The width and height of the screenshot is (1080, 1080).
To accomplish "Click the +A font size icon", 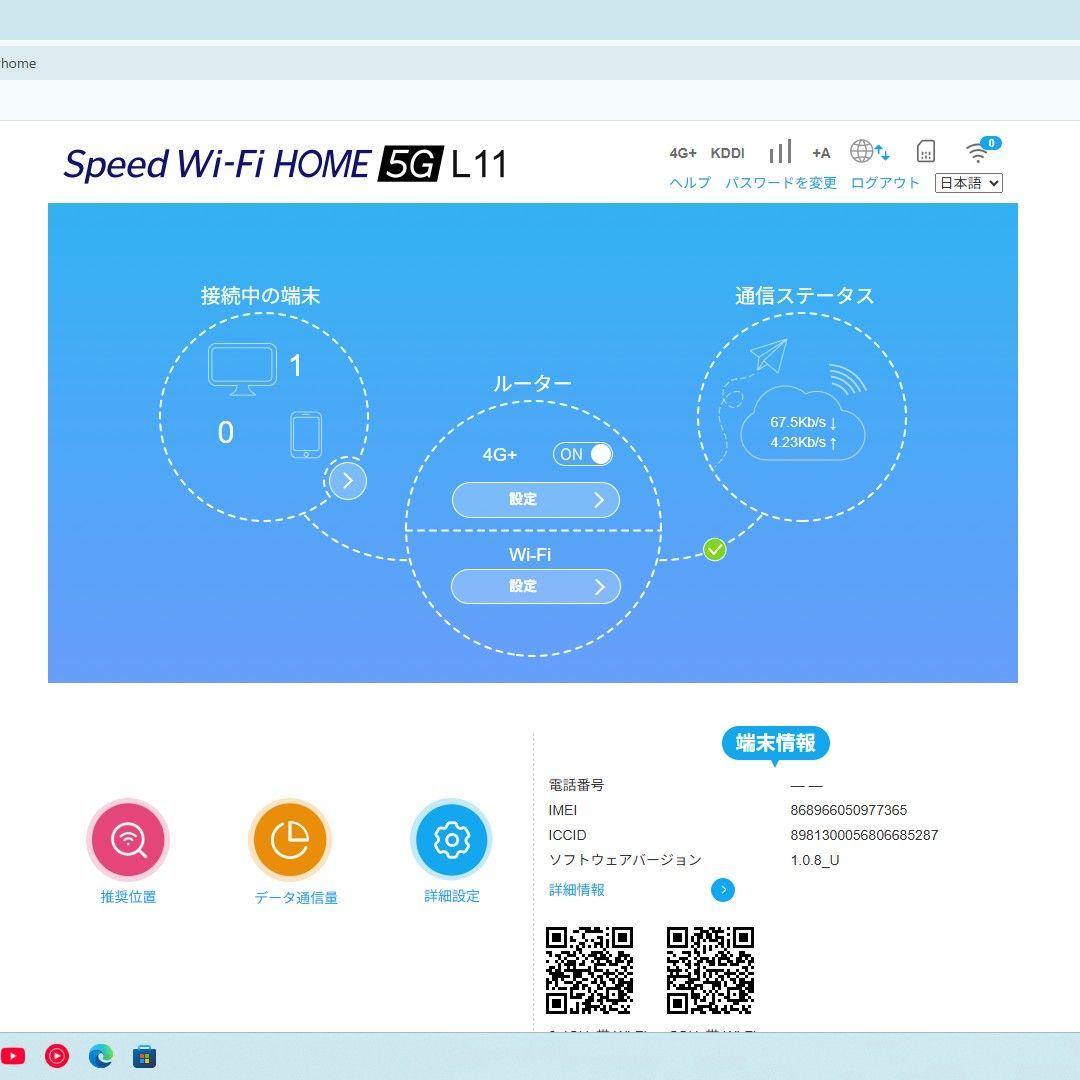I will pyautogui.click(x=821, y=153).
